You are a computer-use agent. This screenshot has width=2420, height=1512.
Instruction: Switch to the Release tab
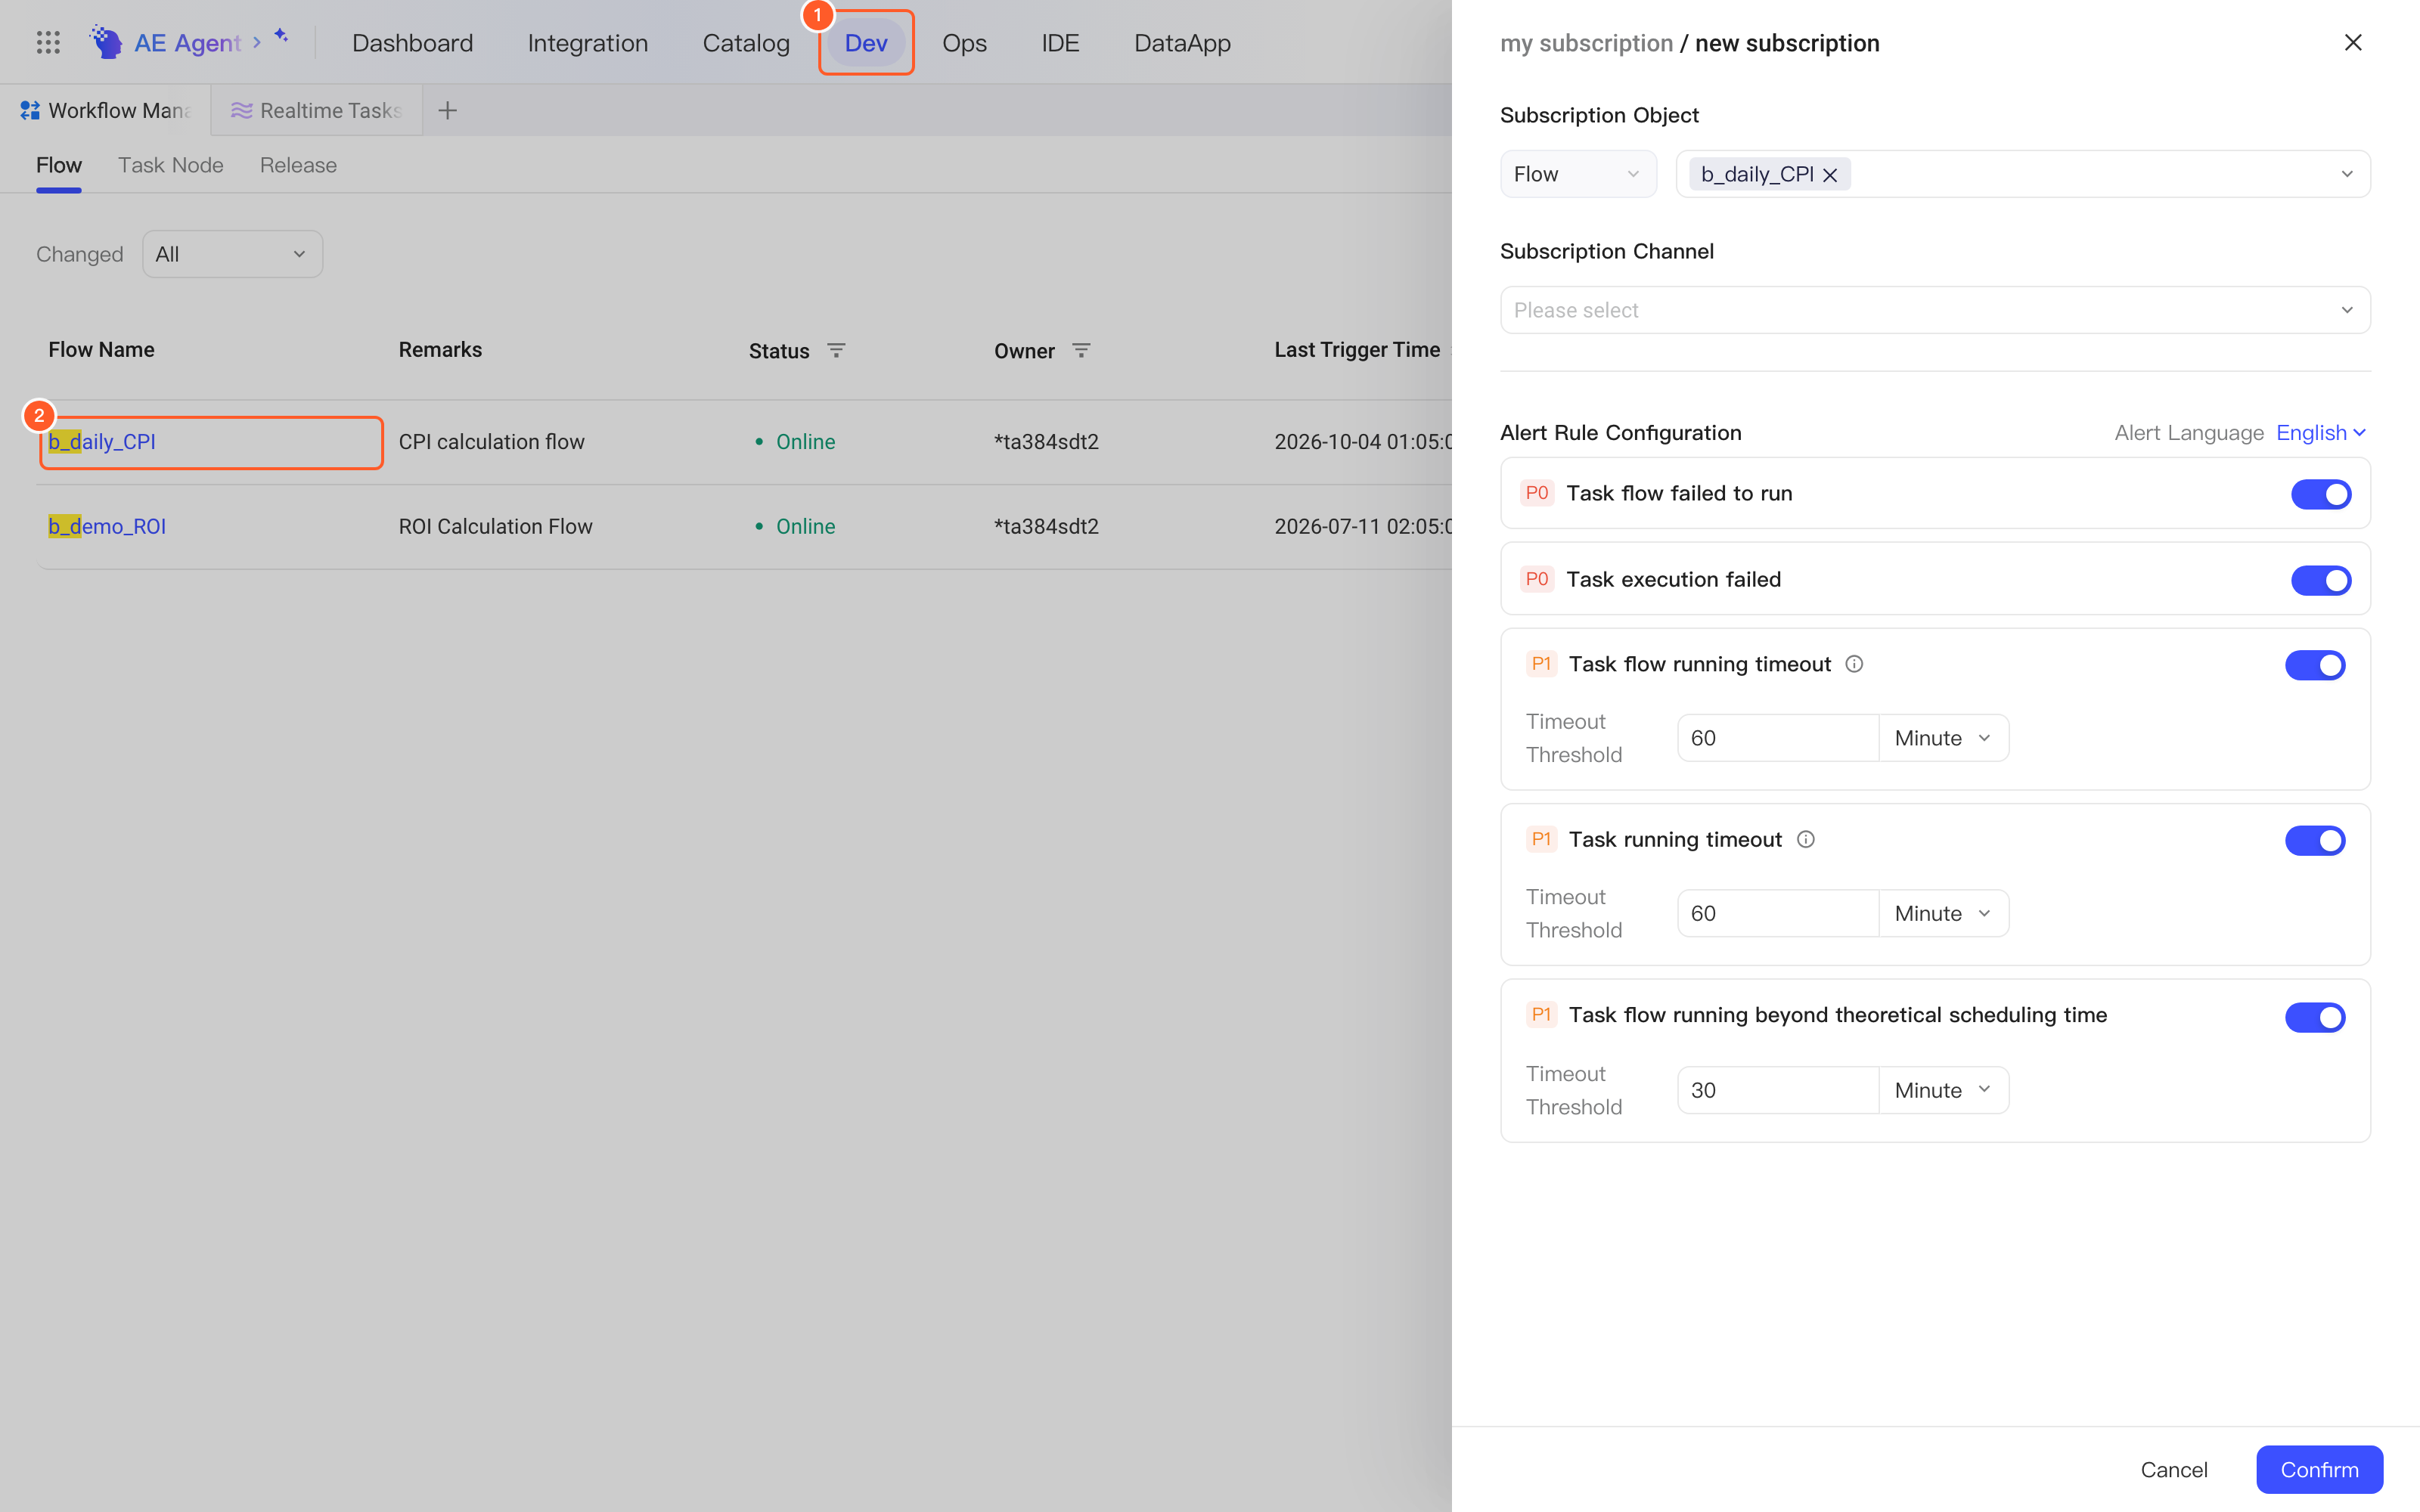pyautogui.click(x=298, y=165)
